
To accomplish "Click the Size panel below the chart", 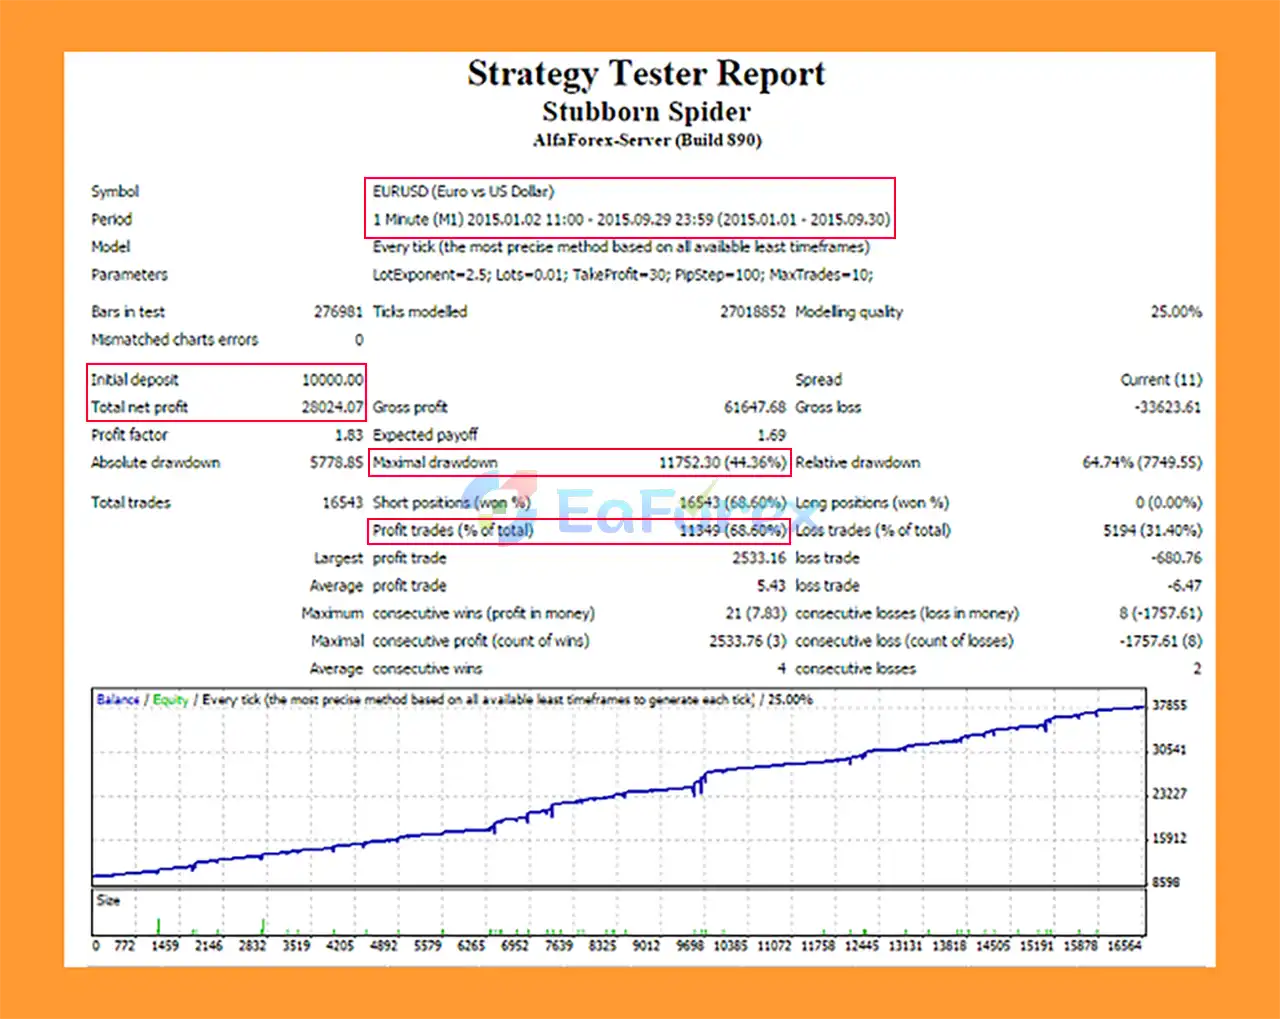I will click(x=108, y=898).
